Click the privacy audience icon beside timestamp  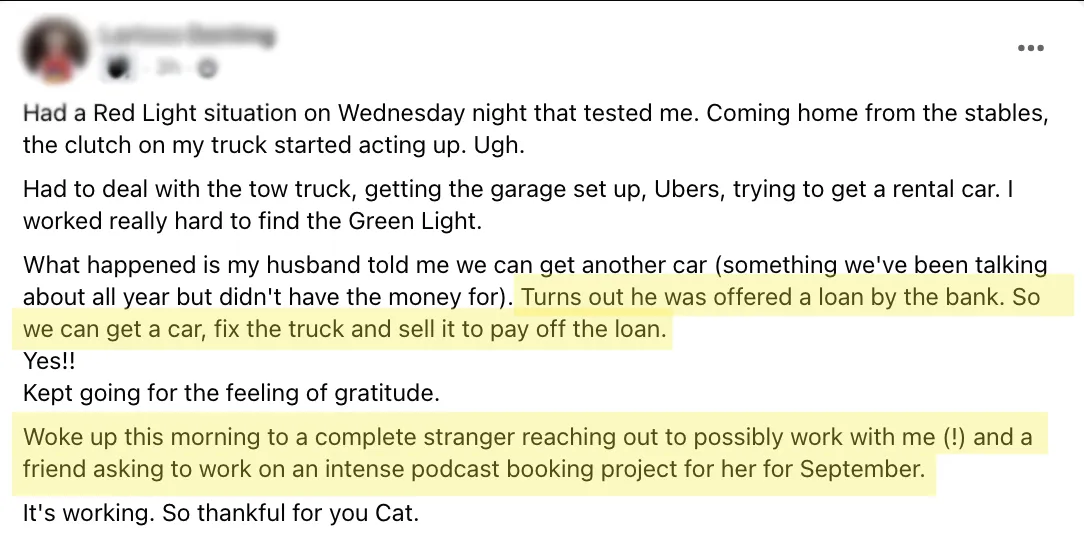tap(207, 68)
